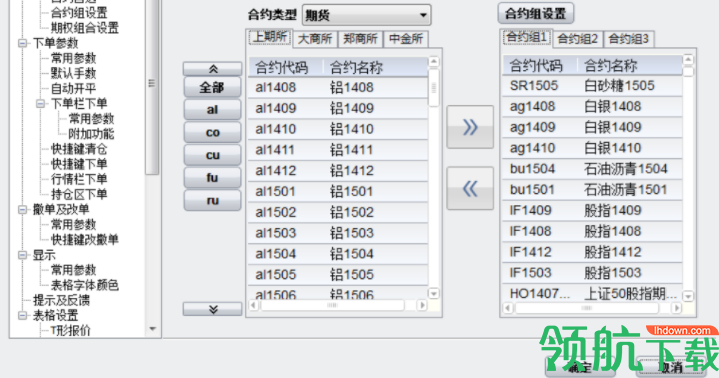This screenshot has height=378, width=719.
Task: Select the al1408 铝1408 contract row
Action: pos(338,88)
